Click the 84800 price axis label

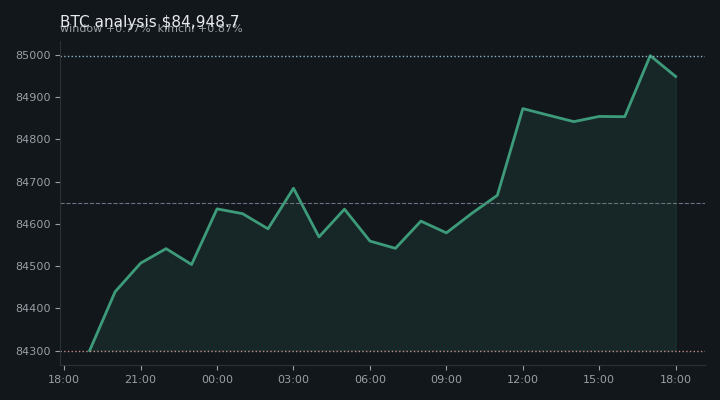33,140
